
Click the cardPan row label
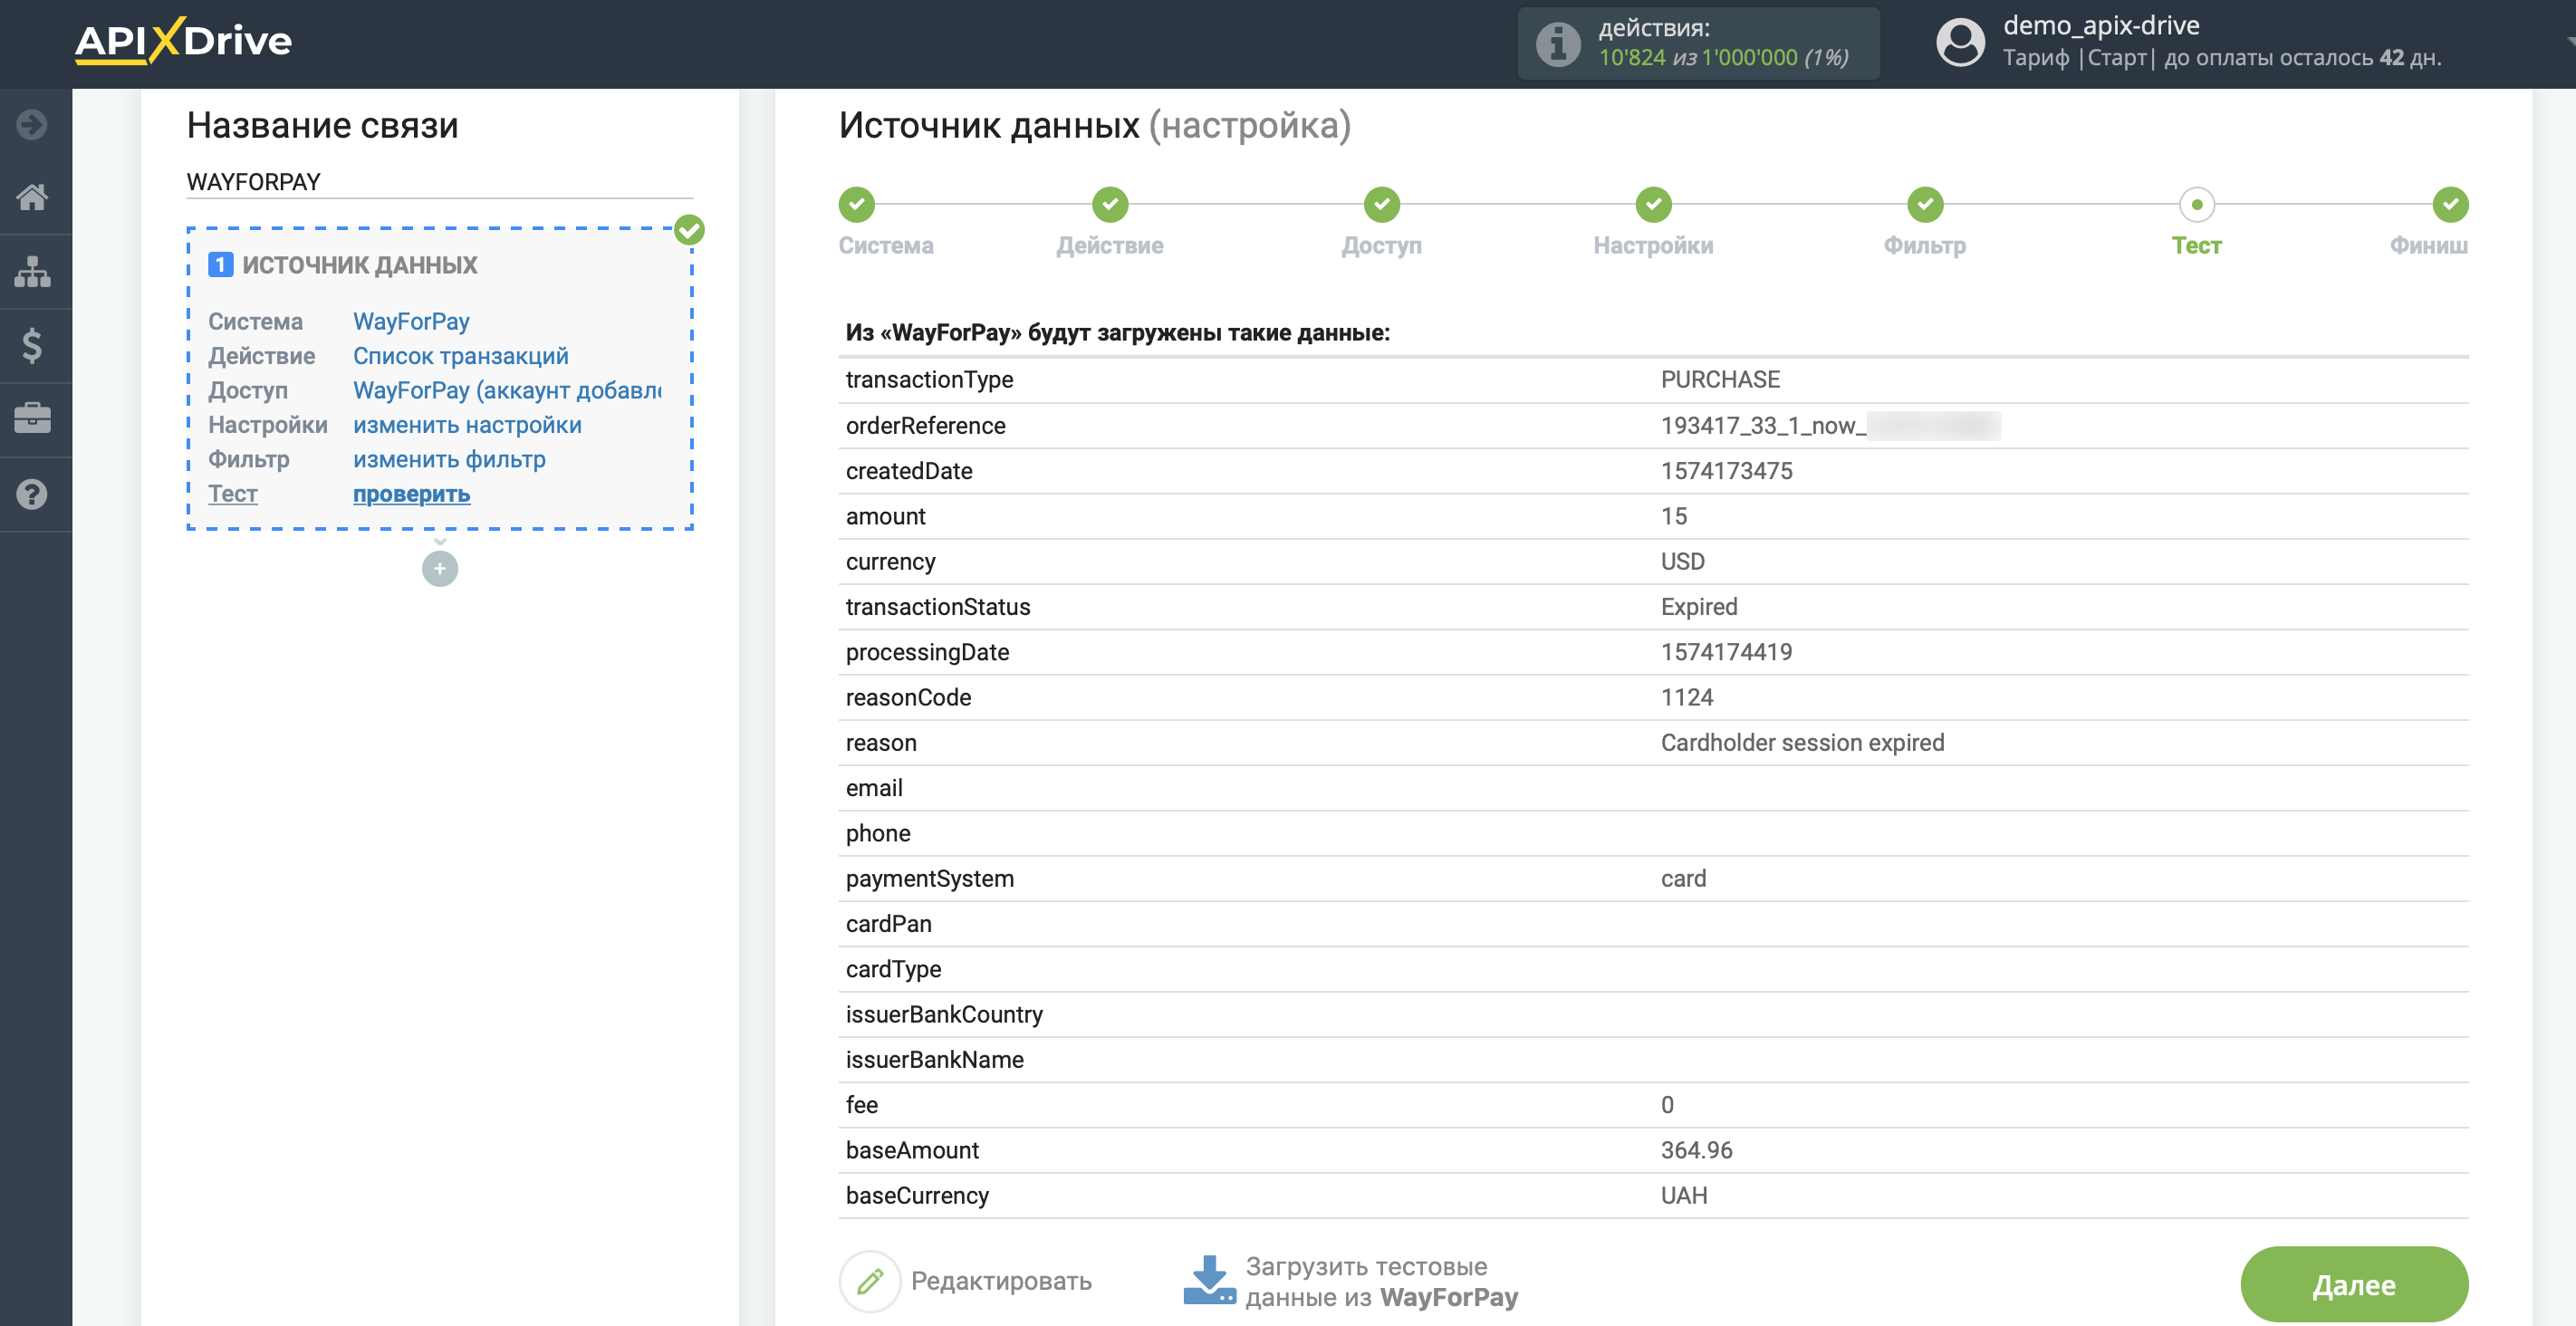point(888,924)
